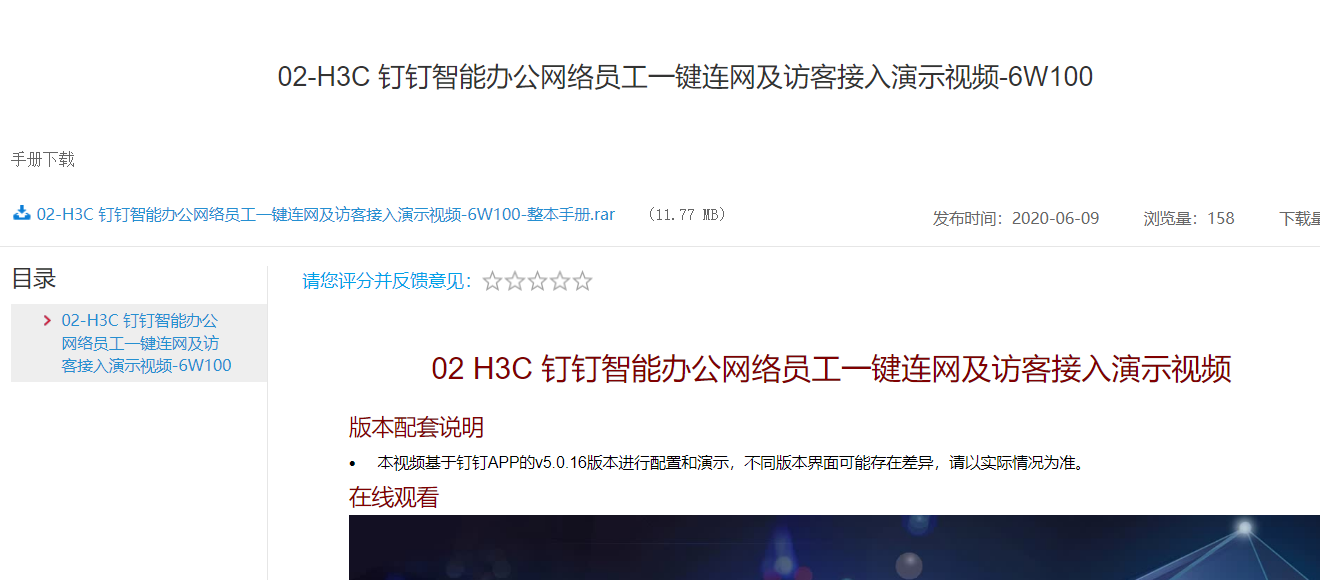Click the red chevron in the 目录 tree
The image size is (1320, 580).
[47, 321]
